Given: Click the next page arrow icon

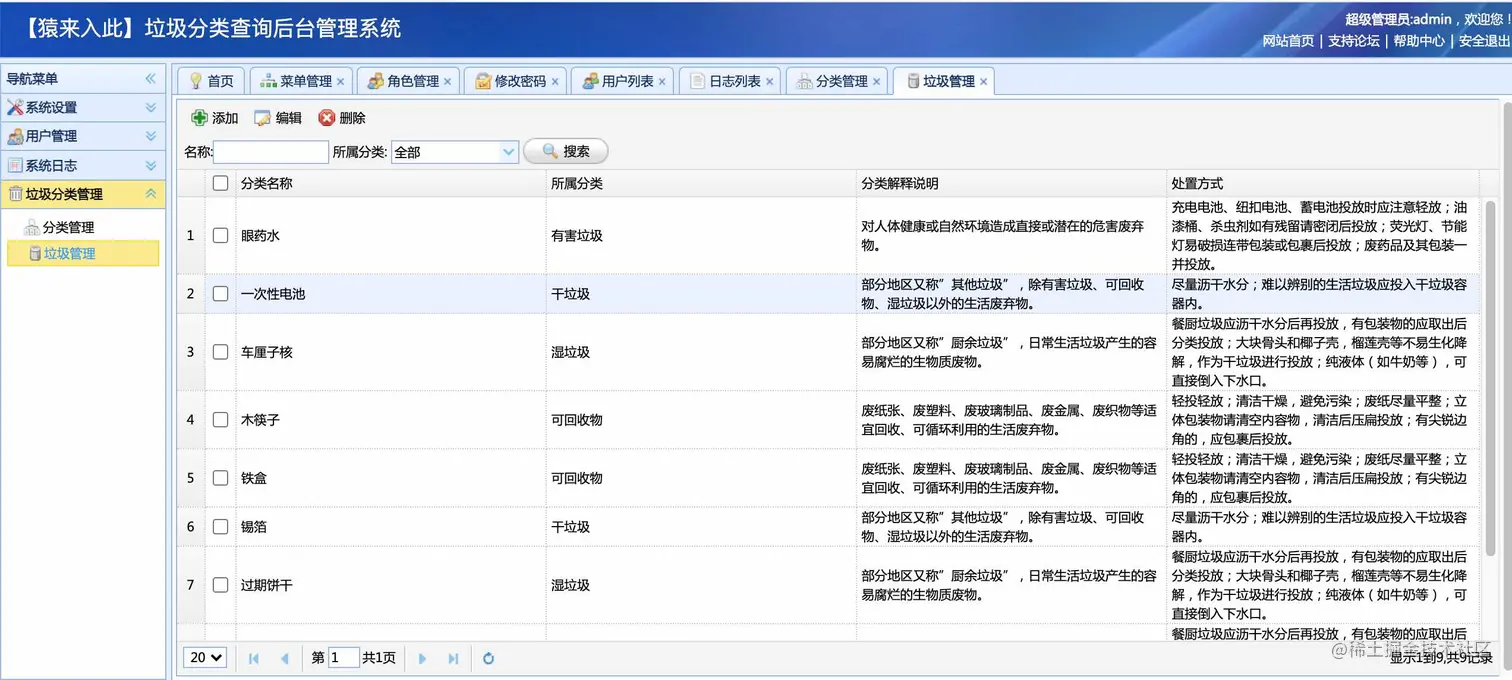Looking at the screenshot, I should click(422, 658).
